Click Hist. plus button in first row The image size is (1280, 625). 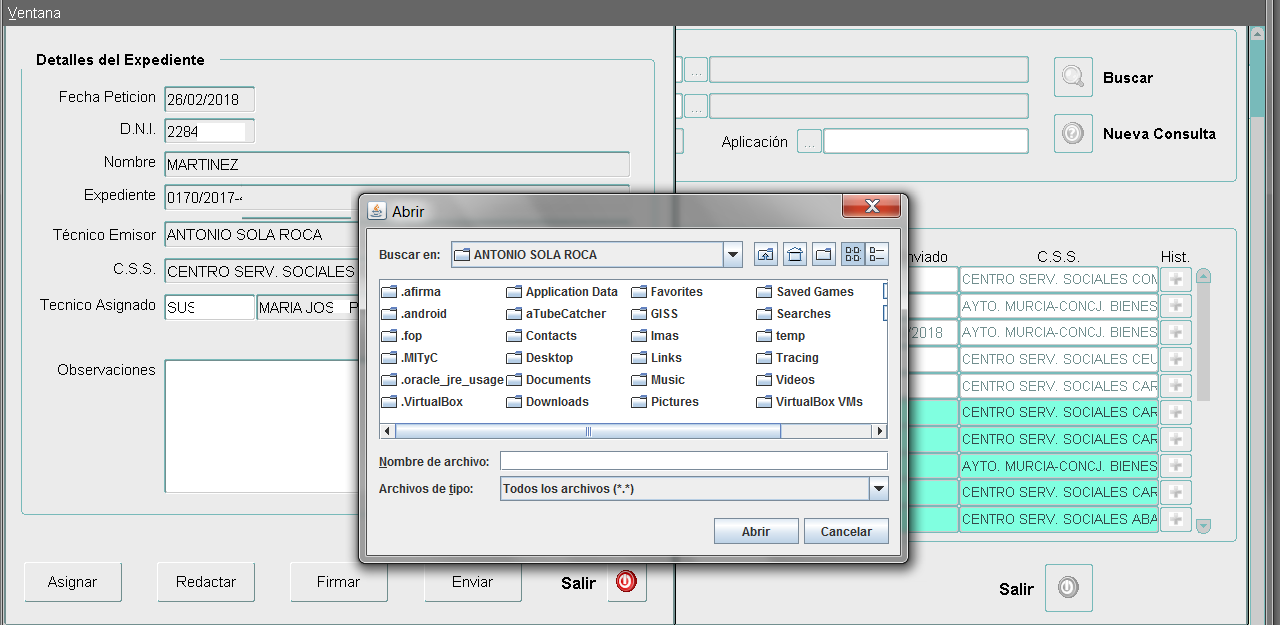point(1175,279)
